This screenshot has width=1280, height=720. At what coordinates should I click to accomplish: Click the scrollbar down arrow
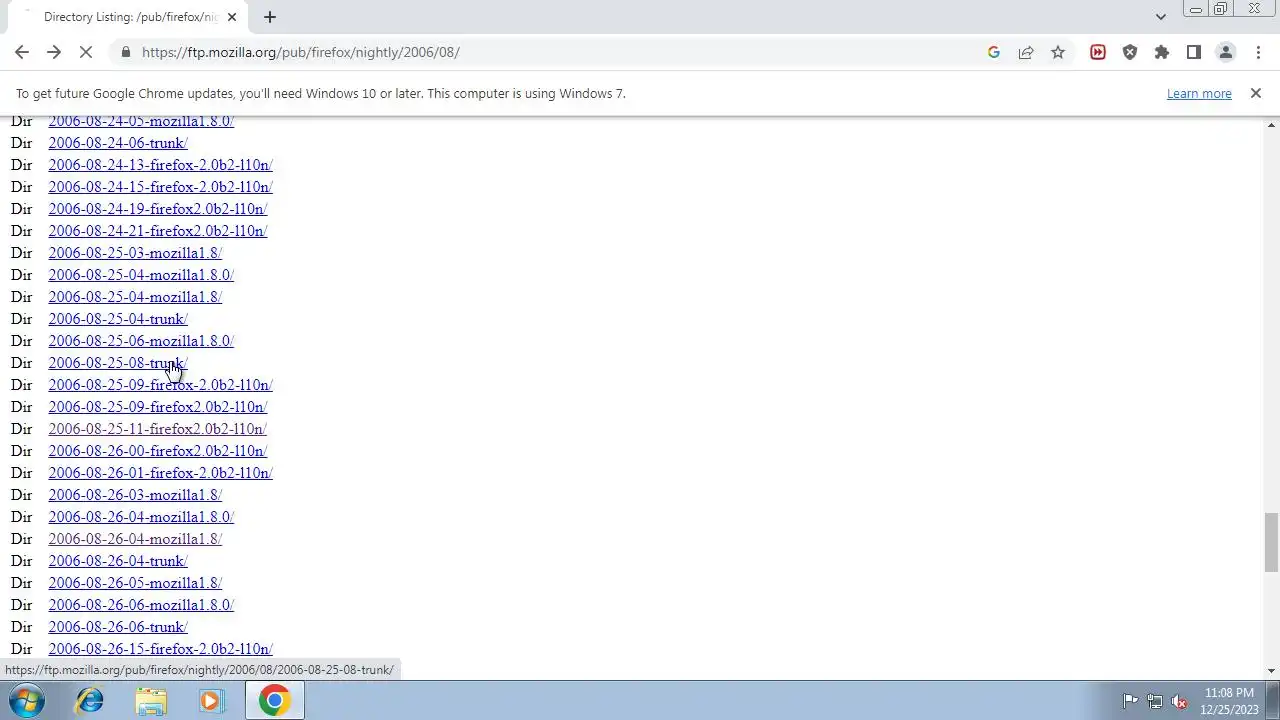point(1271,671)
